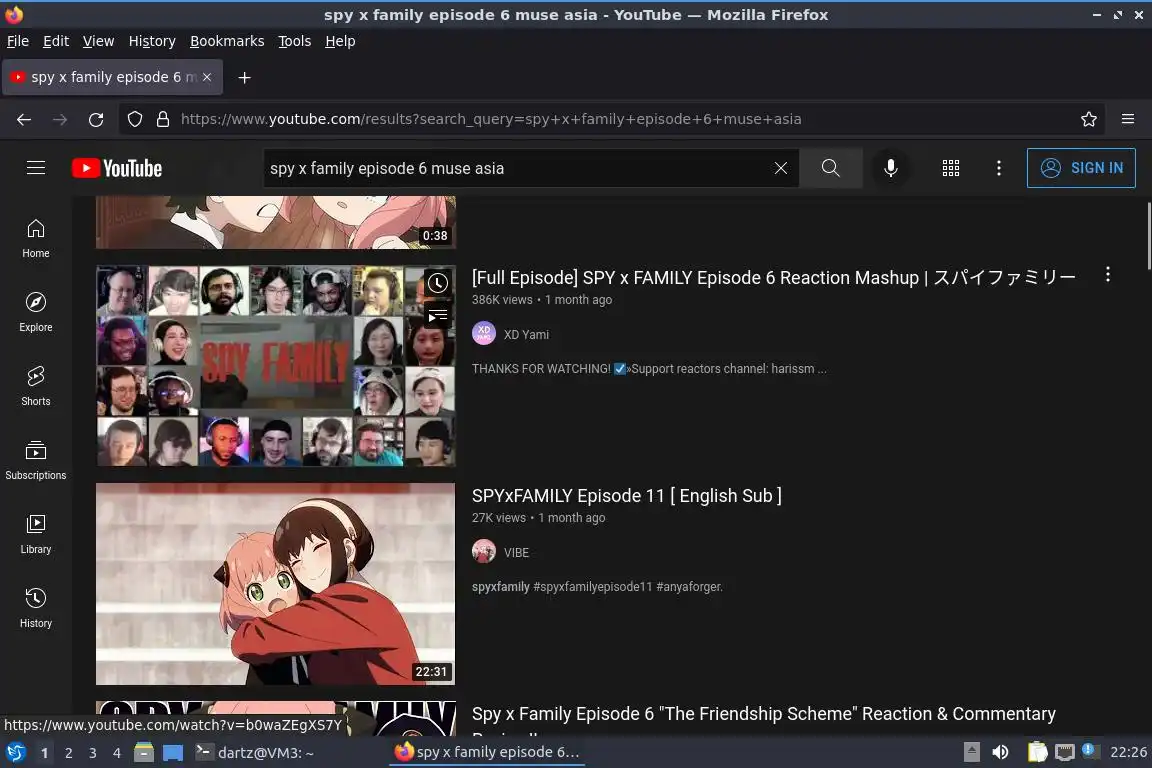
Task: Open Firefox Edit menu
Action: point(56,41)
